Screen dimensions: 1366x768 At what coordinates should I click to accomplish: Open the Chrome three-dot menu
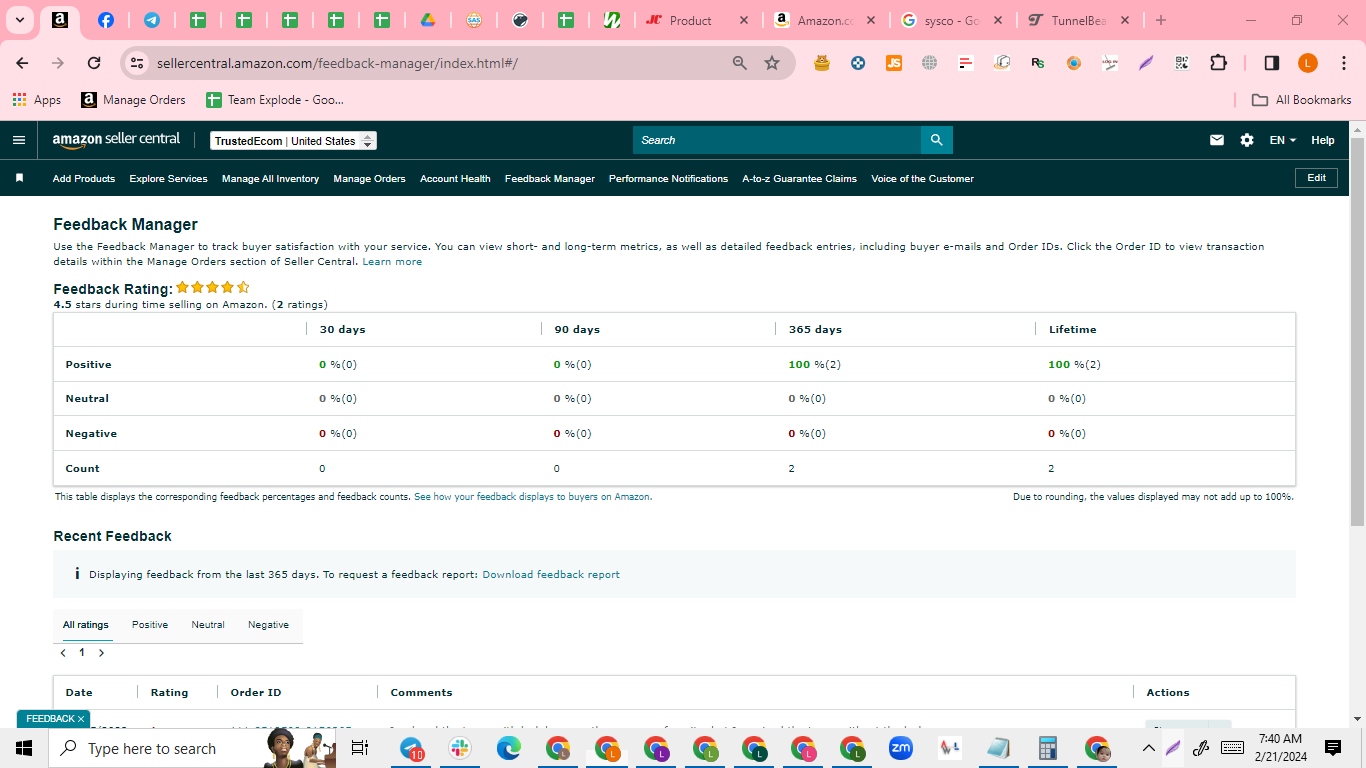pyautogui.click(x=1343, y=63)
